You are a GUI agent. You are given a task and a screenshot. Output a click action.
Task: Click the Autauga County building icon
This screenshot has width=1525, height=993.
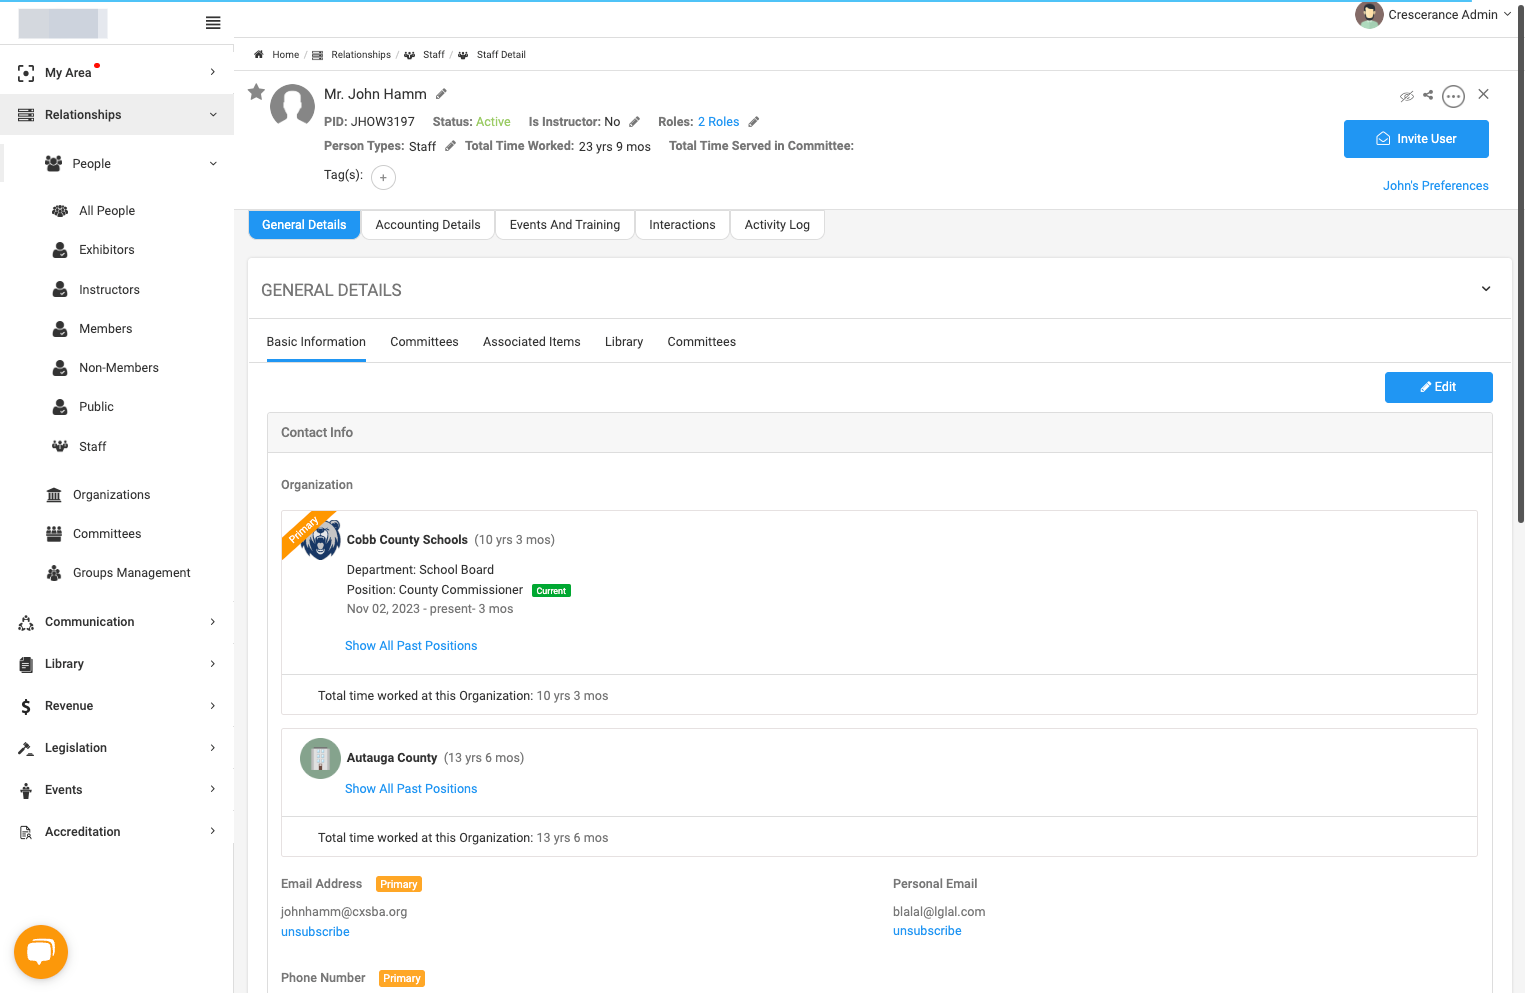coord(320,758)
